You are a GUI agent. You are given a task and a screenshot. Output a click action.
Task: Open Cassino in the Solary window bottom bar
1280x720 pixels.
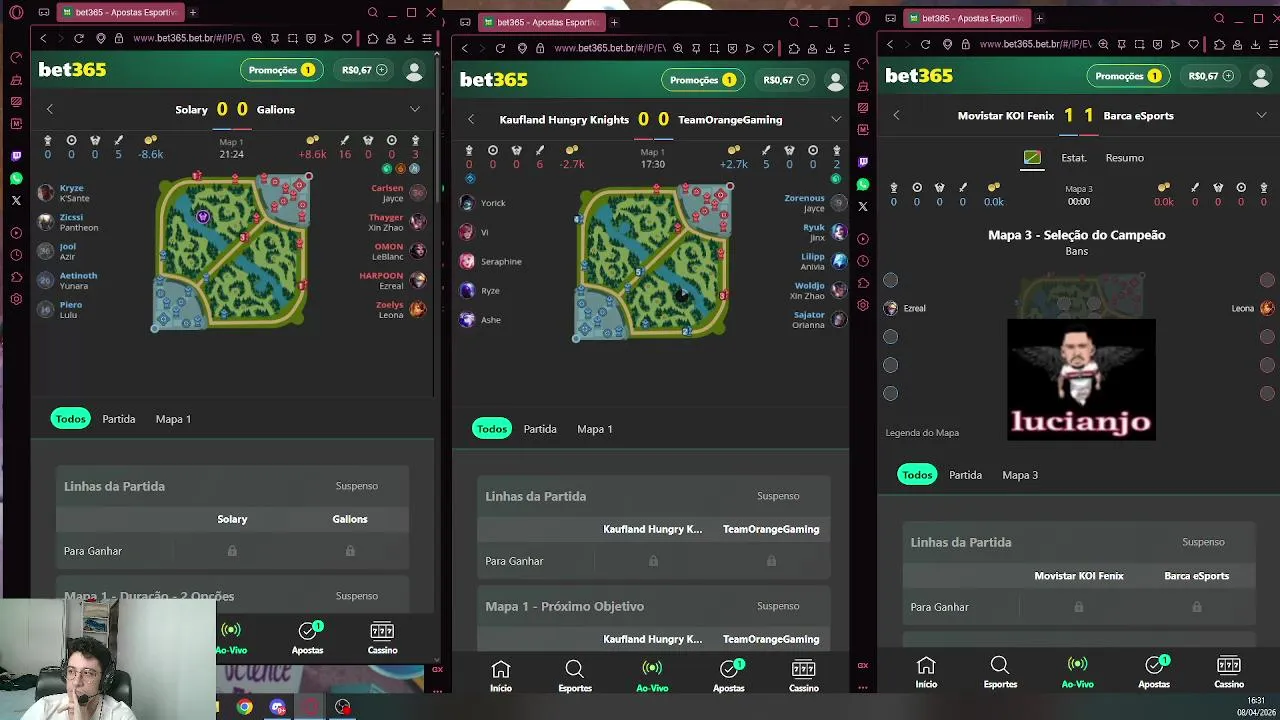pos(382,638)
